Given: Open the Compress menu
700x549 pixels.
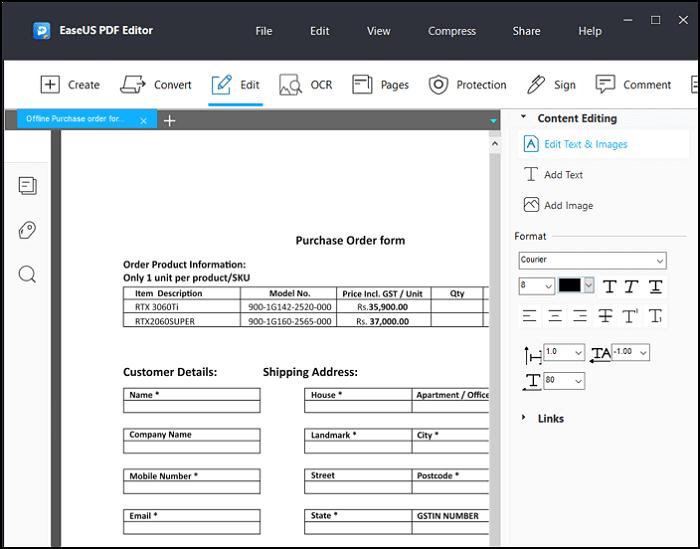Looking at the screenshot, I should coord(452,31).
